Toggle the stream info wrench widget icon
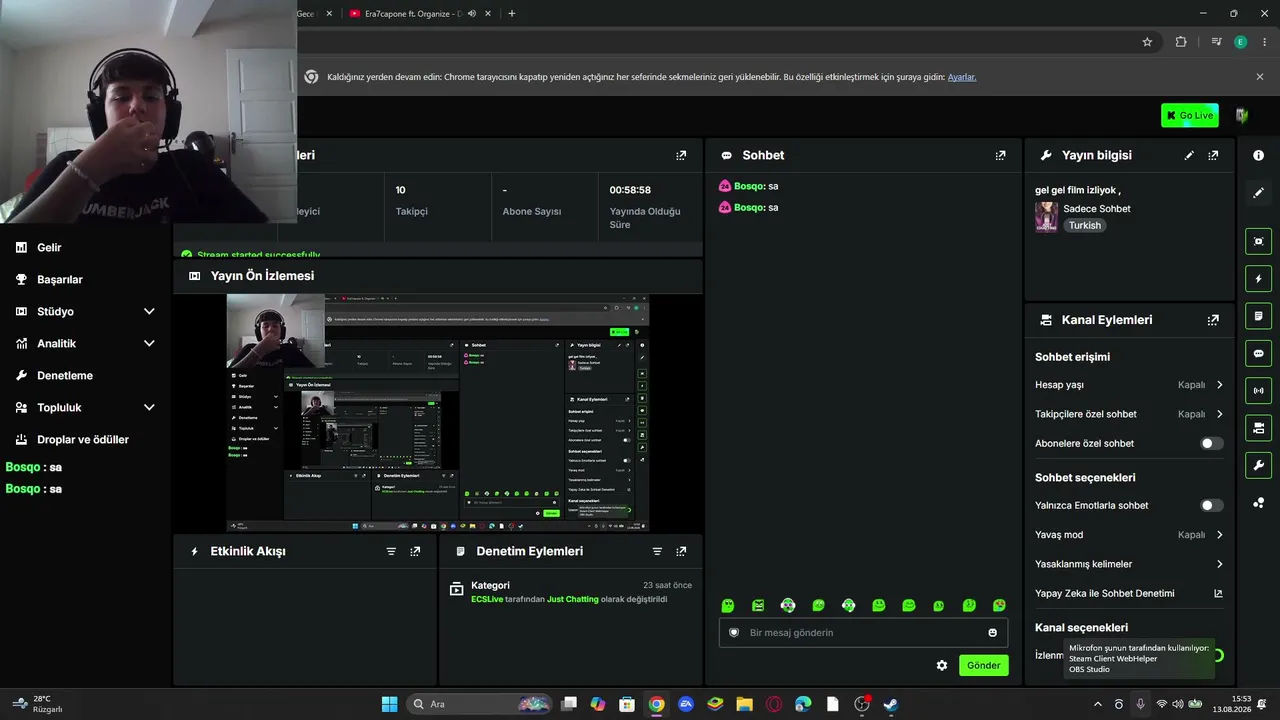 [1258, 465]
